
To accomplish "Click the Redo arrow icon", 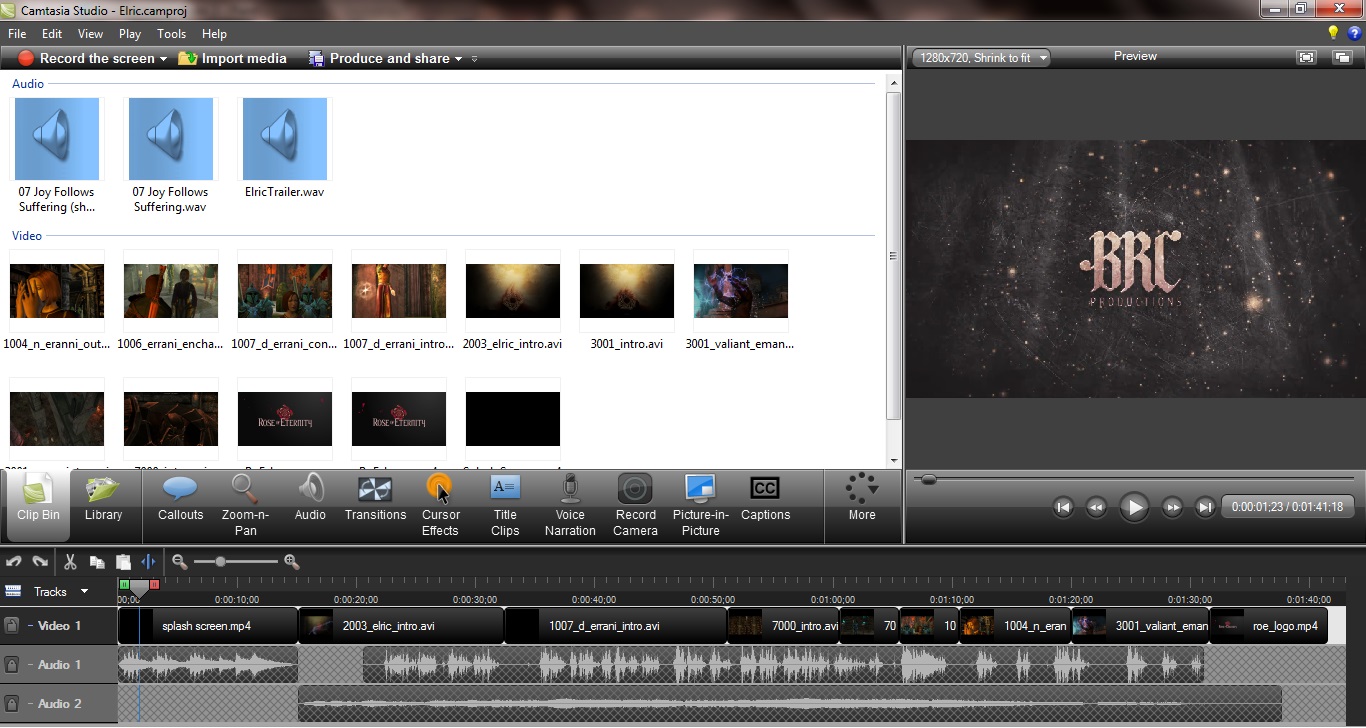I will tap(40, 562).
